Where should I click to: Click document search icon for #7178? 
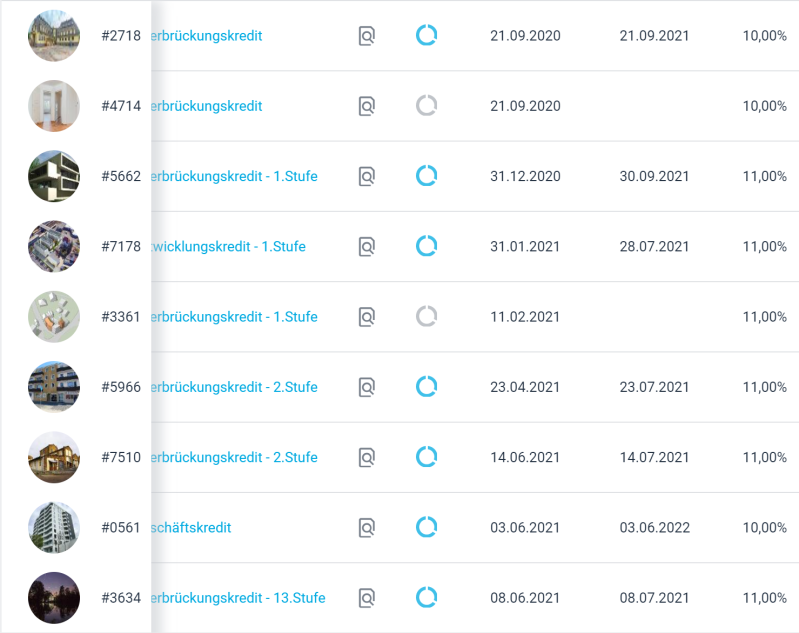click(367, 246)
